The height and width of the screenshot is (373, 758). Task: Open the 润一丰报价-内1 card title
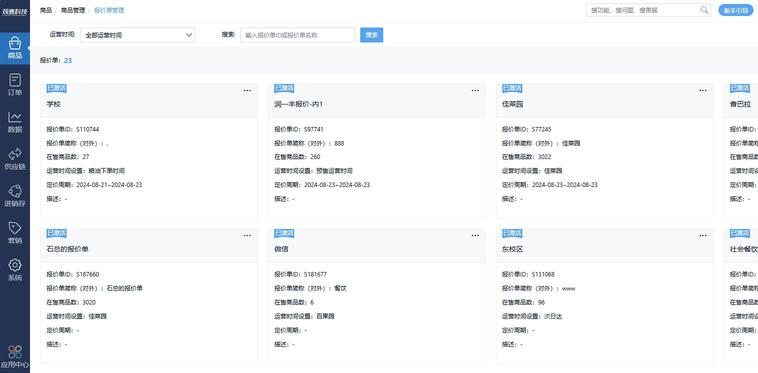[298, 104]
